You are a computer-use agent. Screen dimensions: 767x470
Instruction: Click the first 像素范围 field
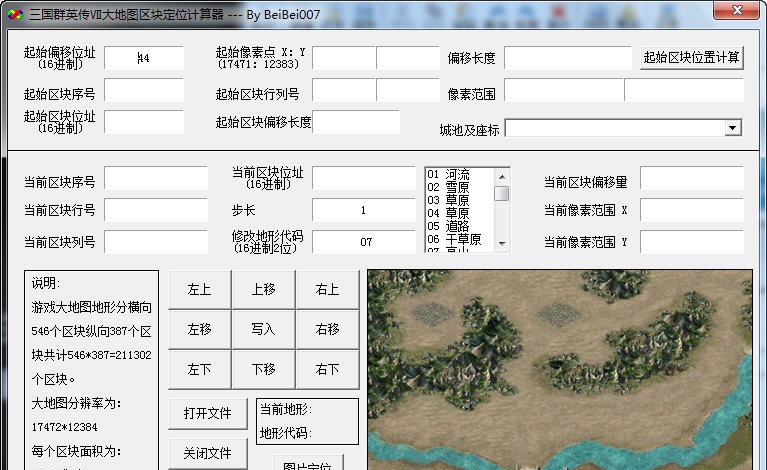click(564, 90)
